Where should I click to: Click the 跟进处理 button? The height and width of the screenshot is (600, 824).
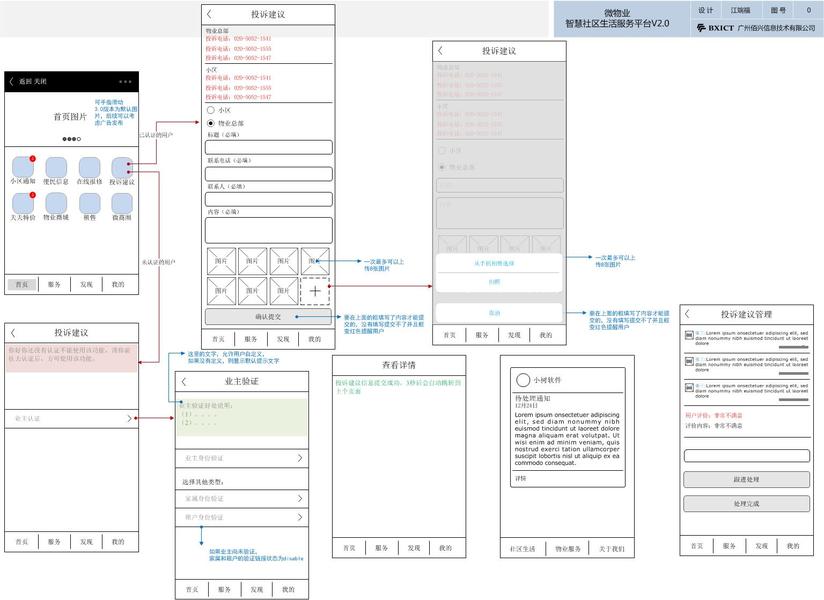point(746,479)
